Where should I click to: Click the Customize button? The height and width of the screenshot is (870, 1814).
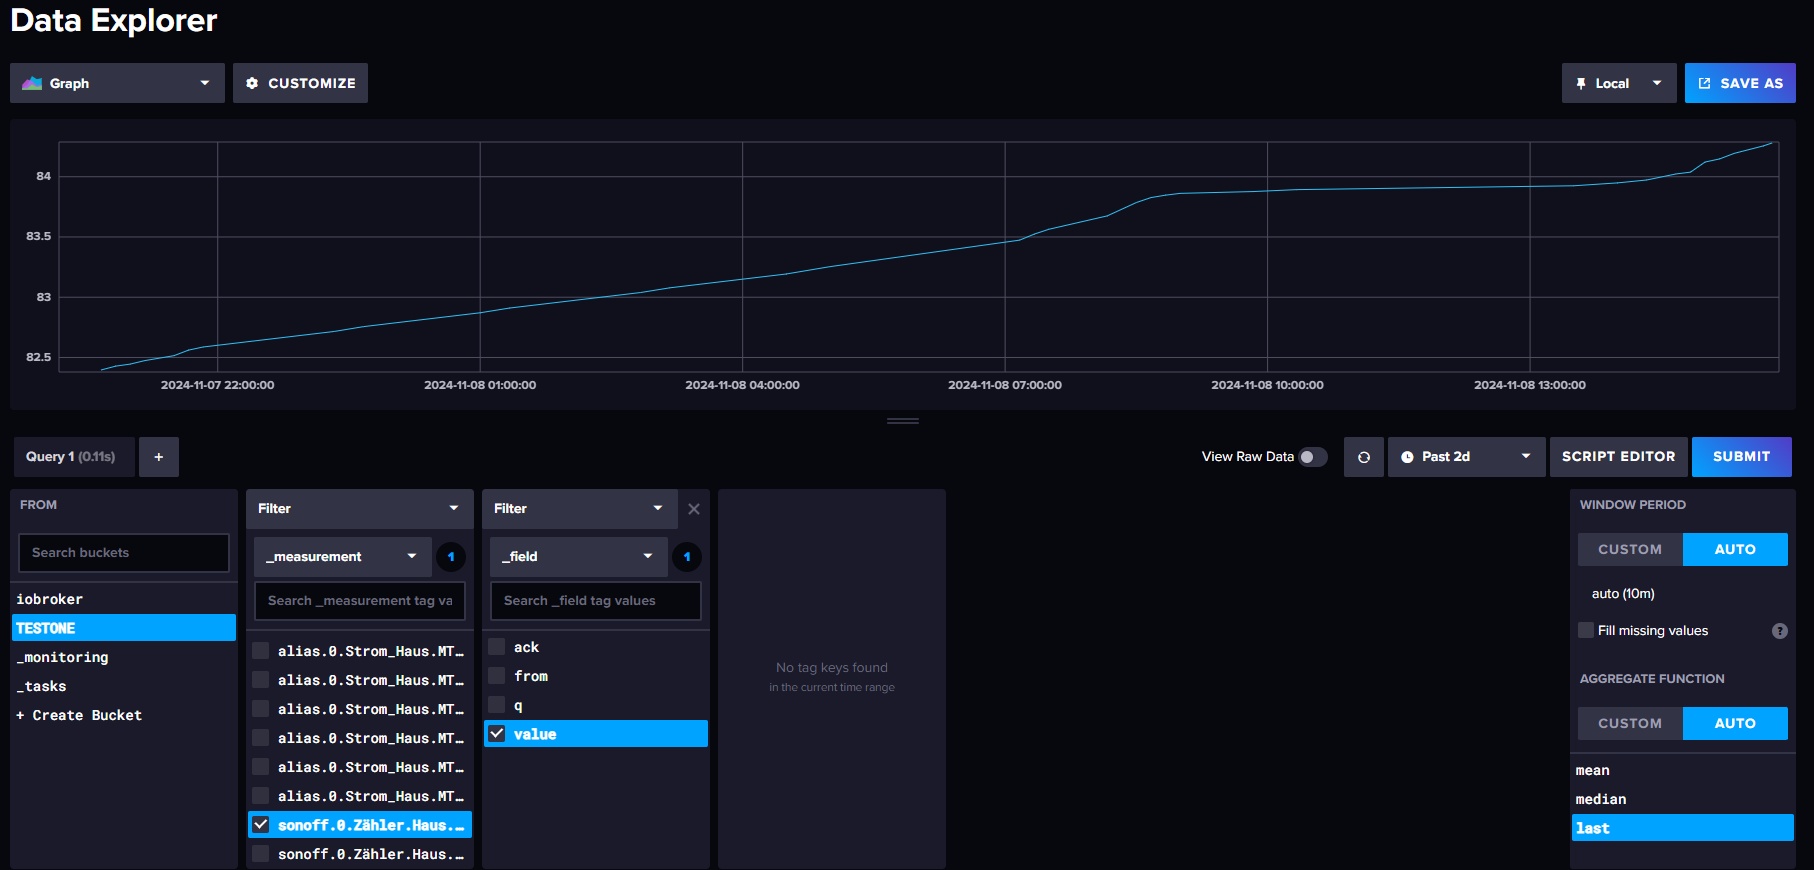pos(300,83)
